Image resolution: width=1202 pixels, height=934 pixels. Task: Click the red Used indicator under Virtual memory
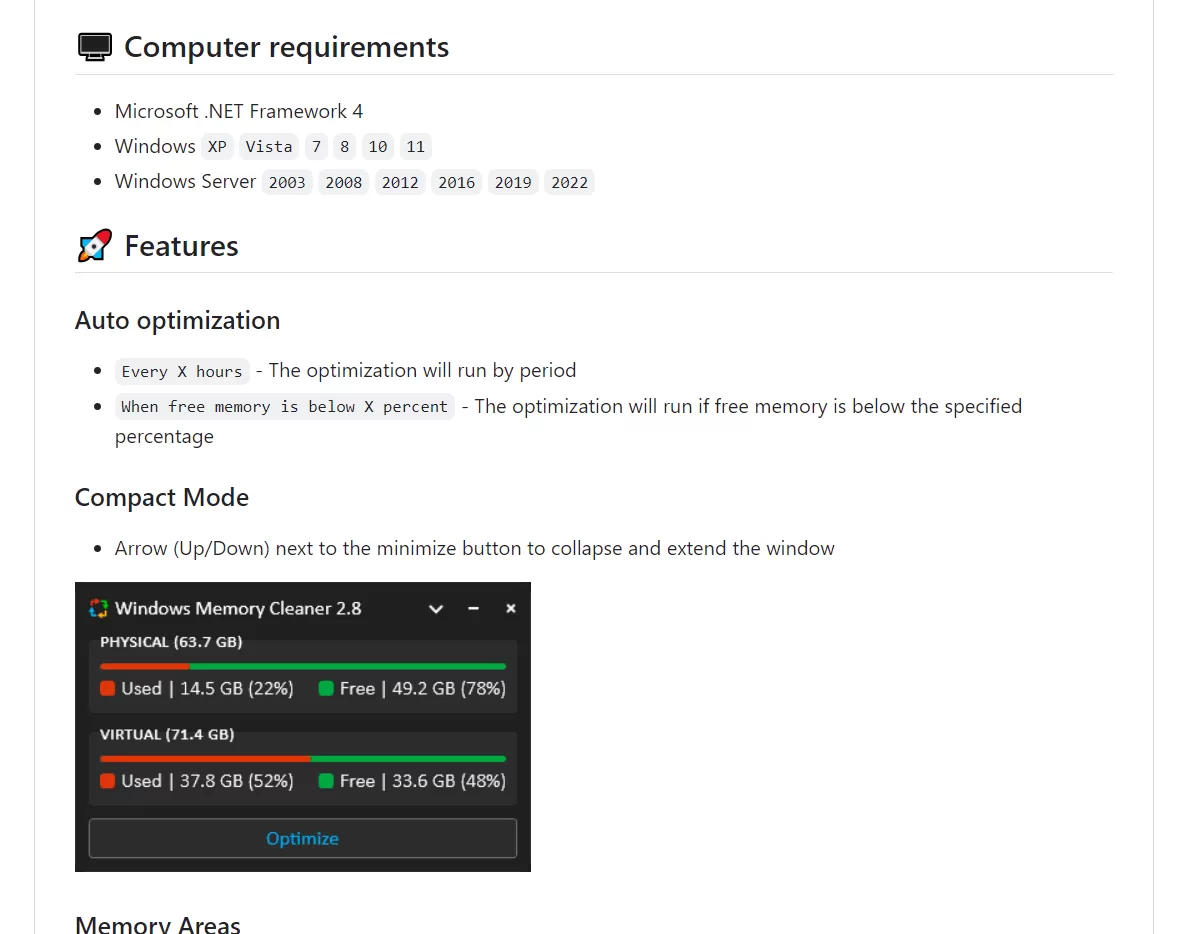pyautogui.click(x=106, y=781)
